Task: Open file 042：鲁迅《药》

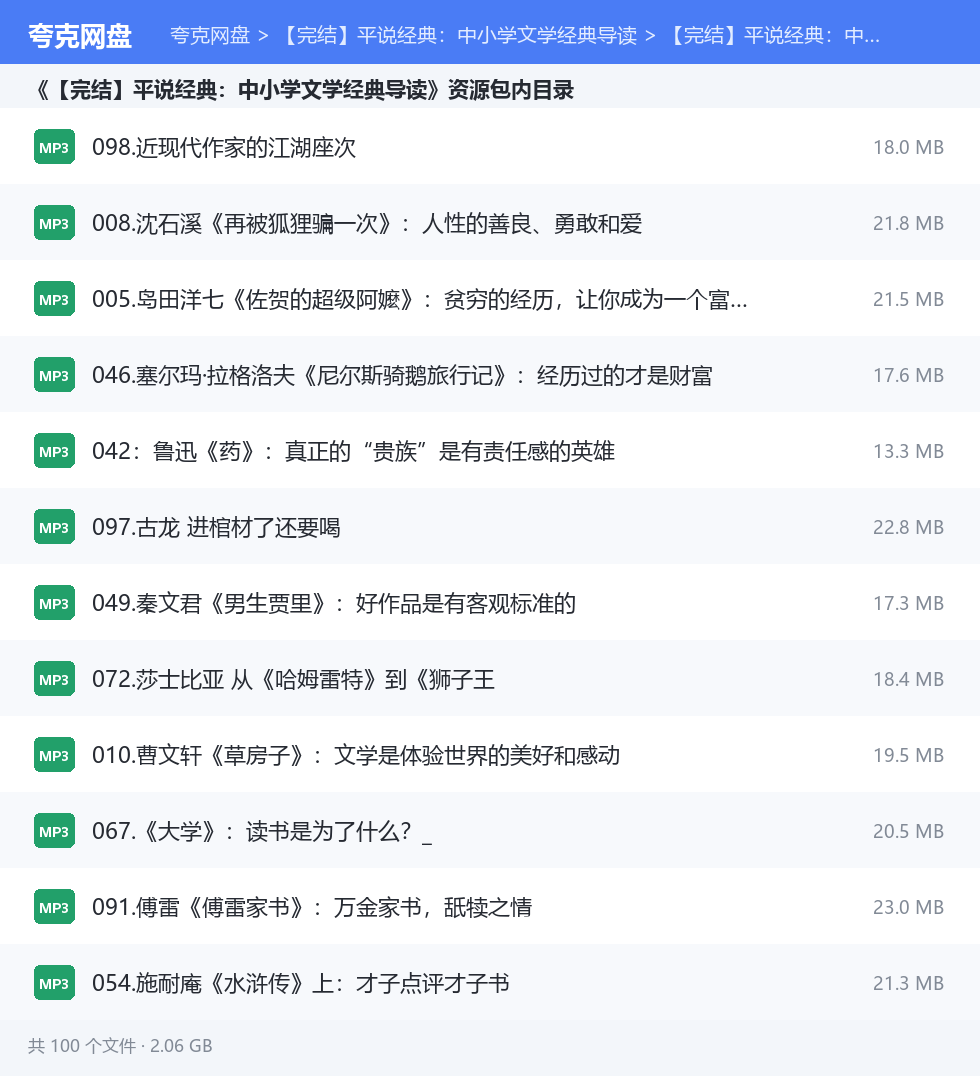Action: click(353, 451)
